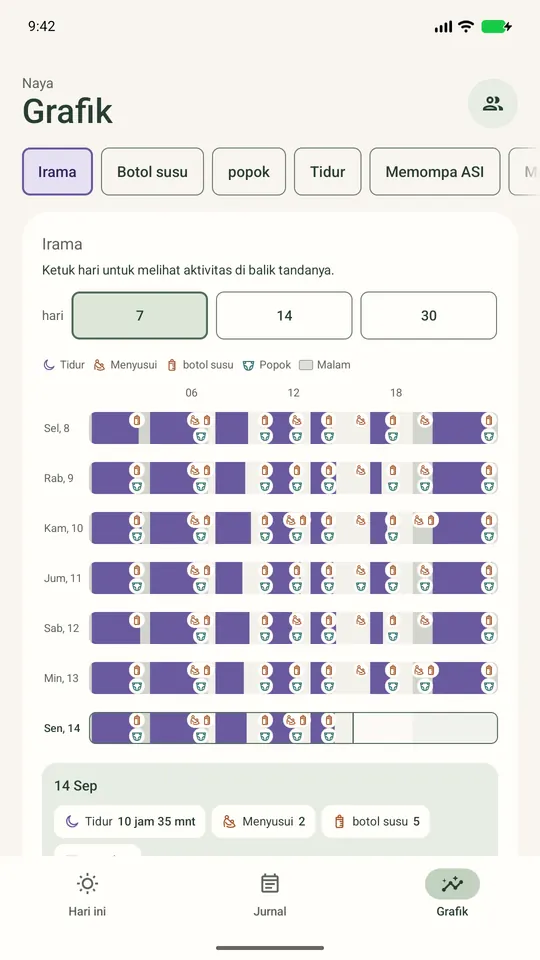Viewport: 540px width, 960px height.
Task: Switch to the Botol susu tab
Action: [x=152, y=171]
